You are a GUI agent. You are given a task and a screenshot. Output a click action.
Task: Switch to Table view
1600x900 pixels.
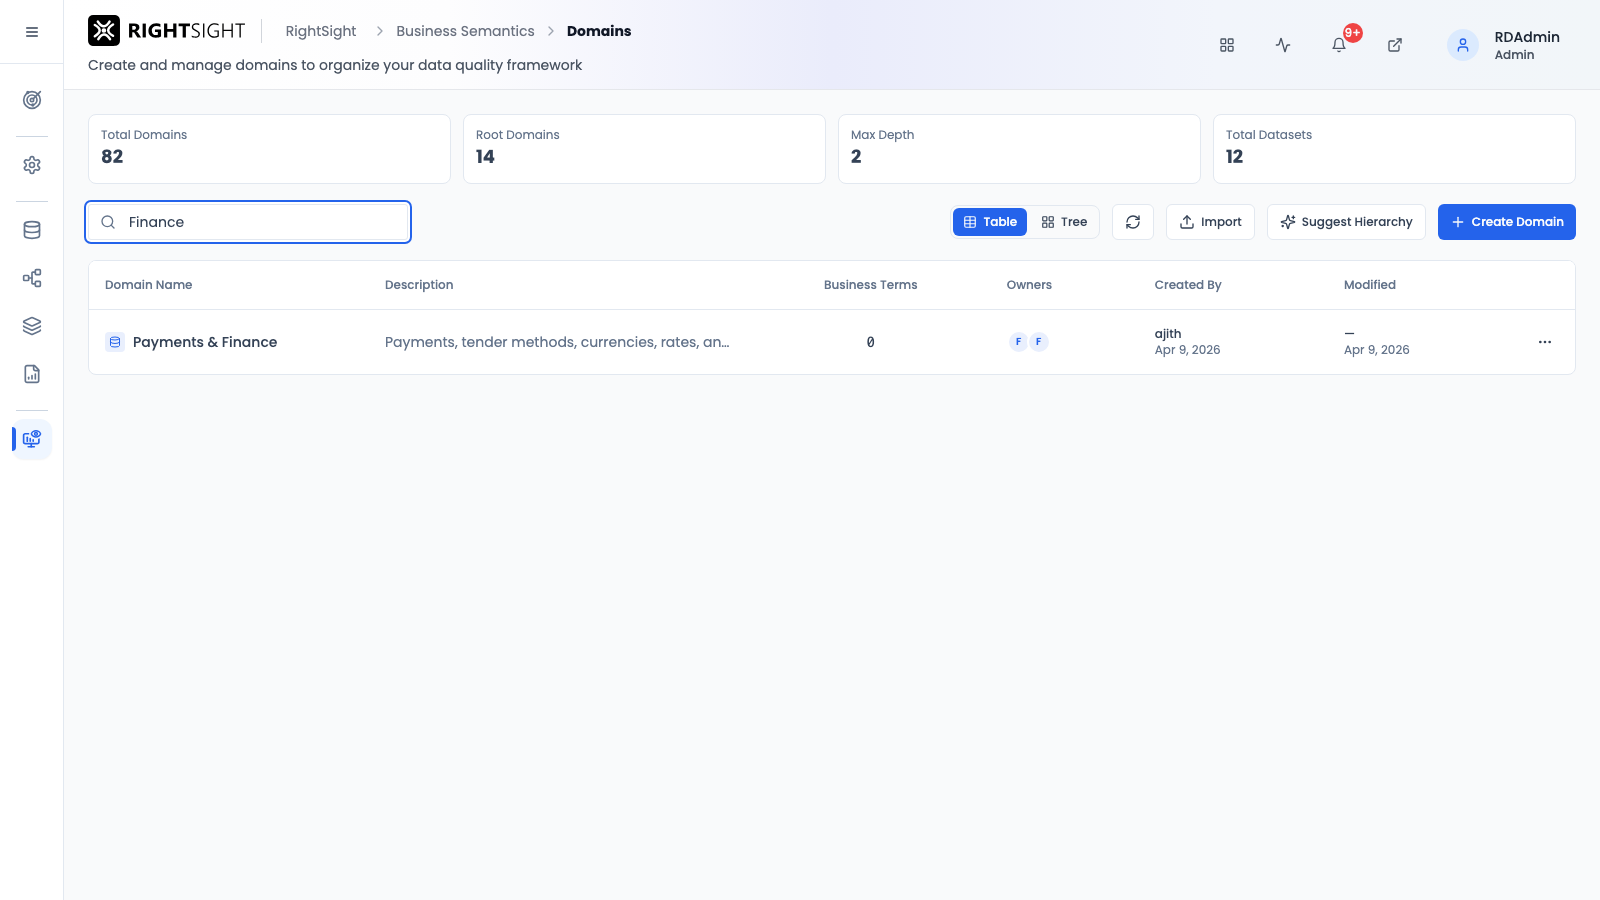pos(990,222)
